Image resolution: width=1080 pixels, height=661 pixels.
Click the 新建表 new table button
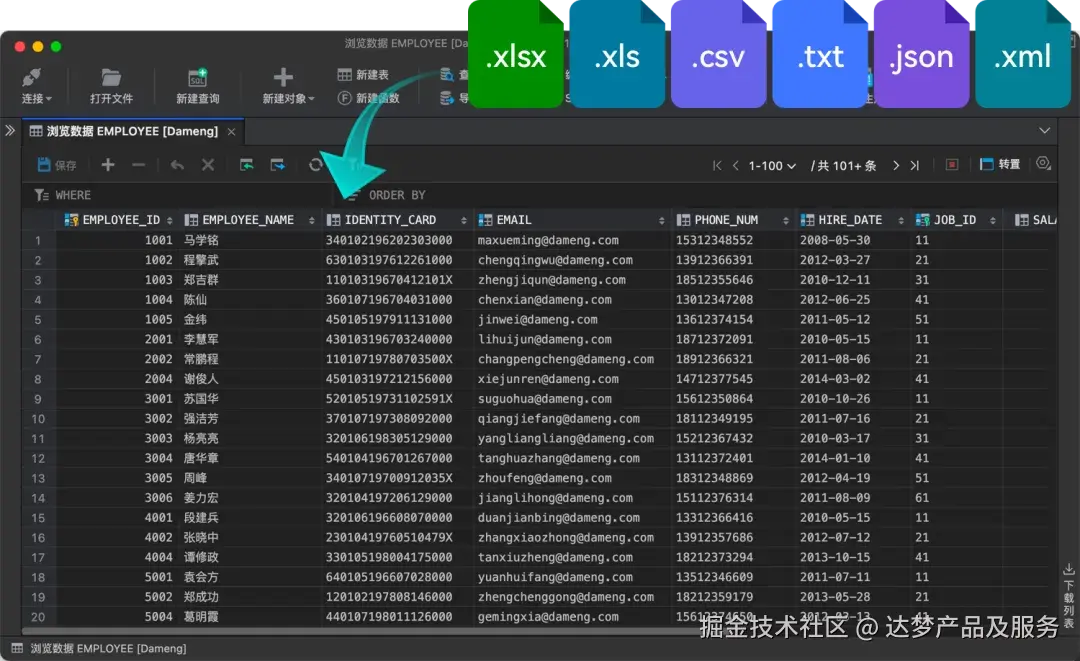pyautogui.click(x=363, y=74)
